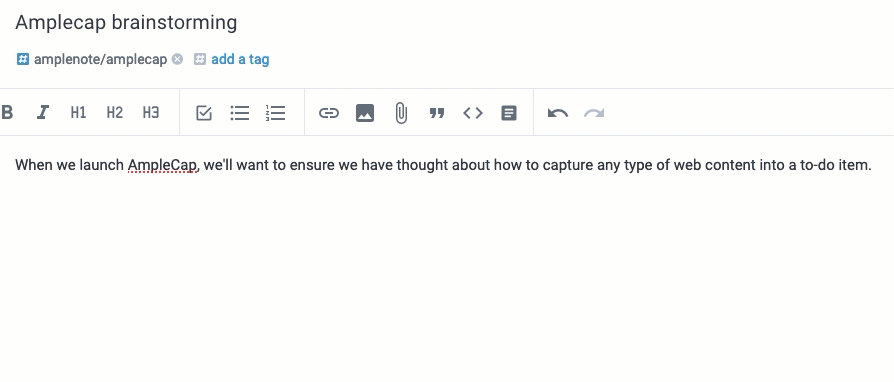Insert a checkbox task item
894x382 pixels.
click(204, 113)
